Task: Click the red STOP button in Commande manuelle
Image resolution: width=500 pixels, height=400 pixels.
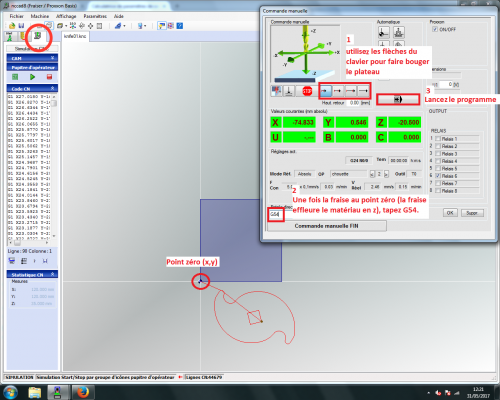Action: (307, 91)
